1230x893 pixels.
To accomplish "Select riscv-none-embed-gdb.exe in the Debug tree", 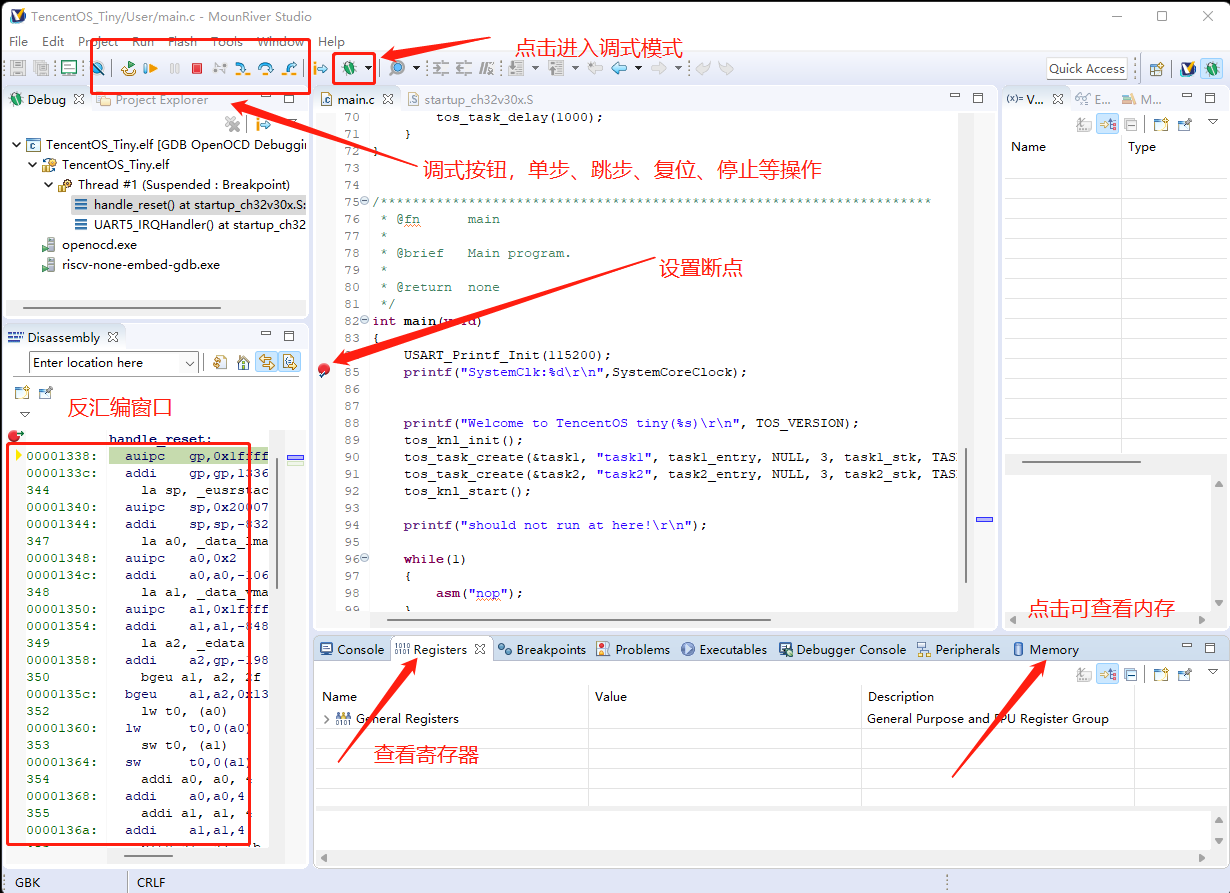I will coord(131,265).
